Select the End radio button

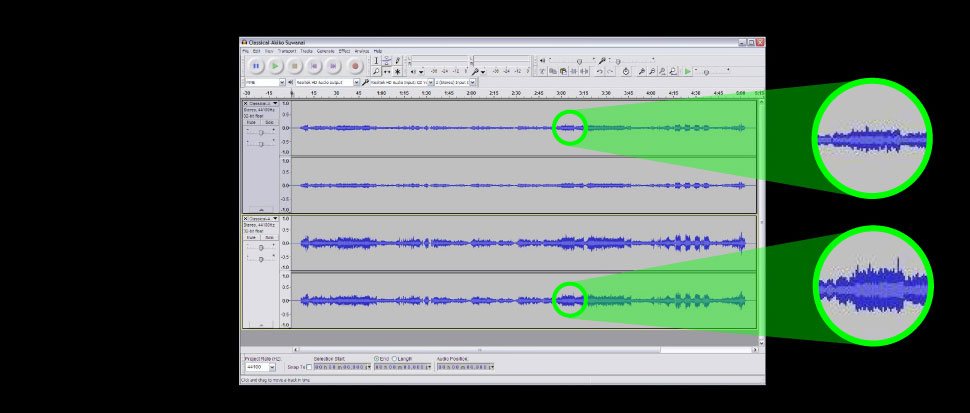coord(377,358)
